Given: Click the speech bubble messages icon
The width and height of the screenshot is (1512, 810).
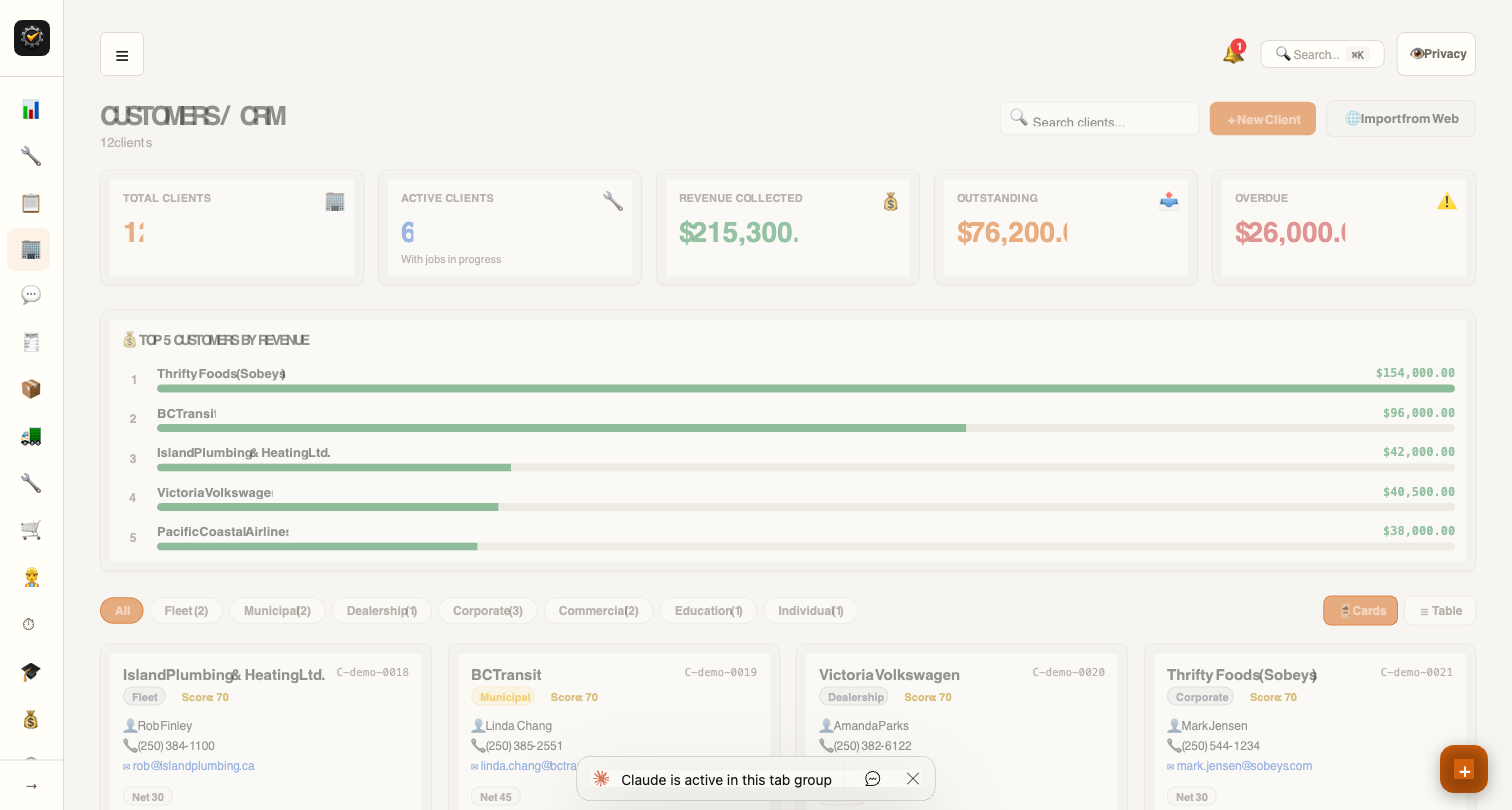Looking at the screenshot, I should 30,294.
